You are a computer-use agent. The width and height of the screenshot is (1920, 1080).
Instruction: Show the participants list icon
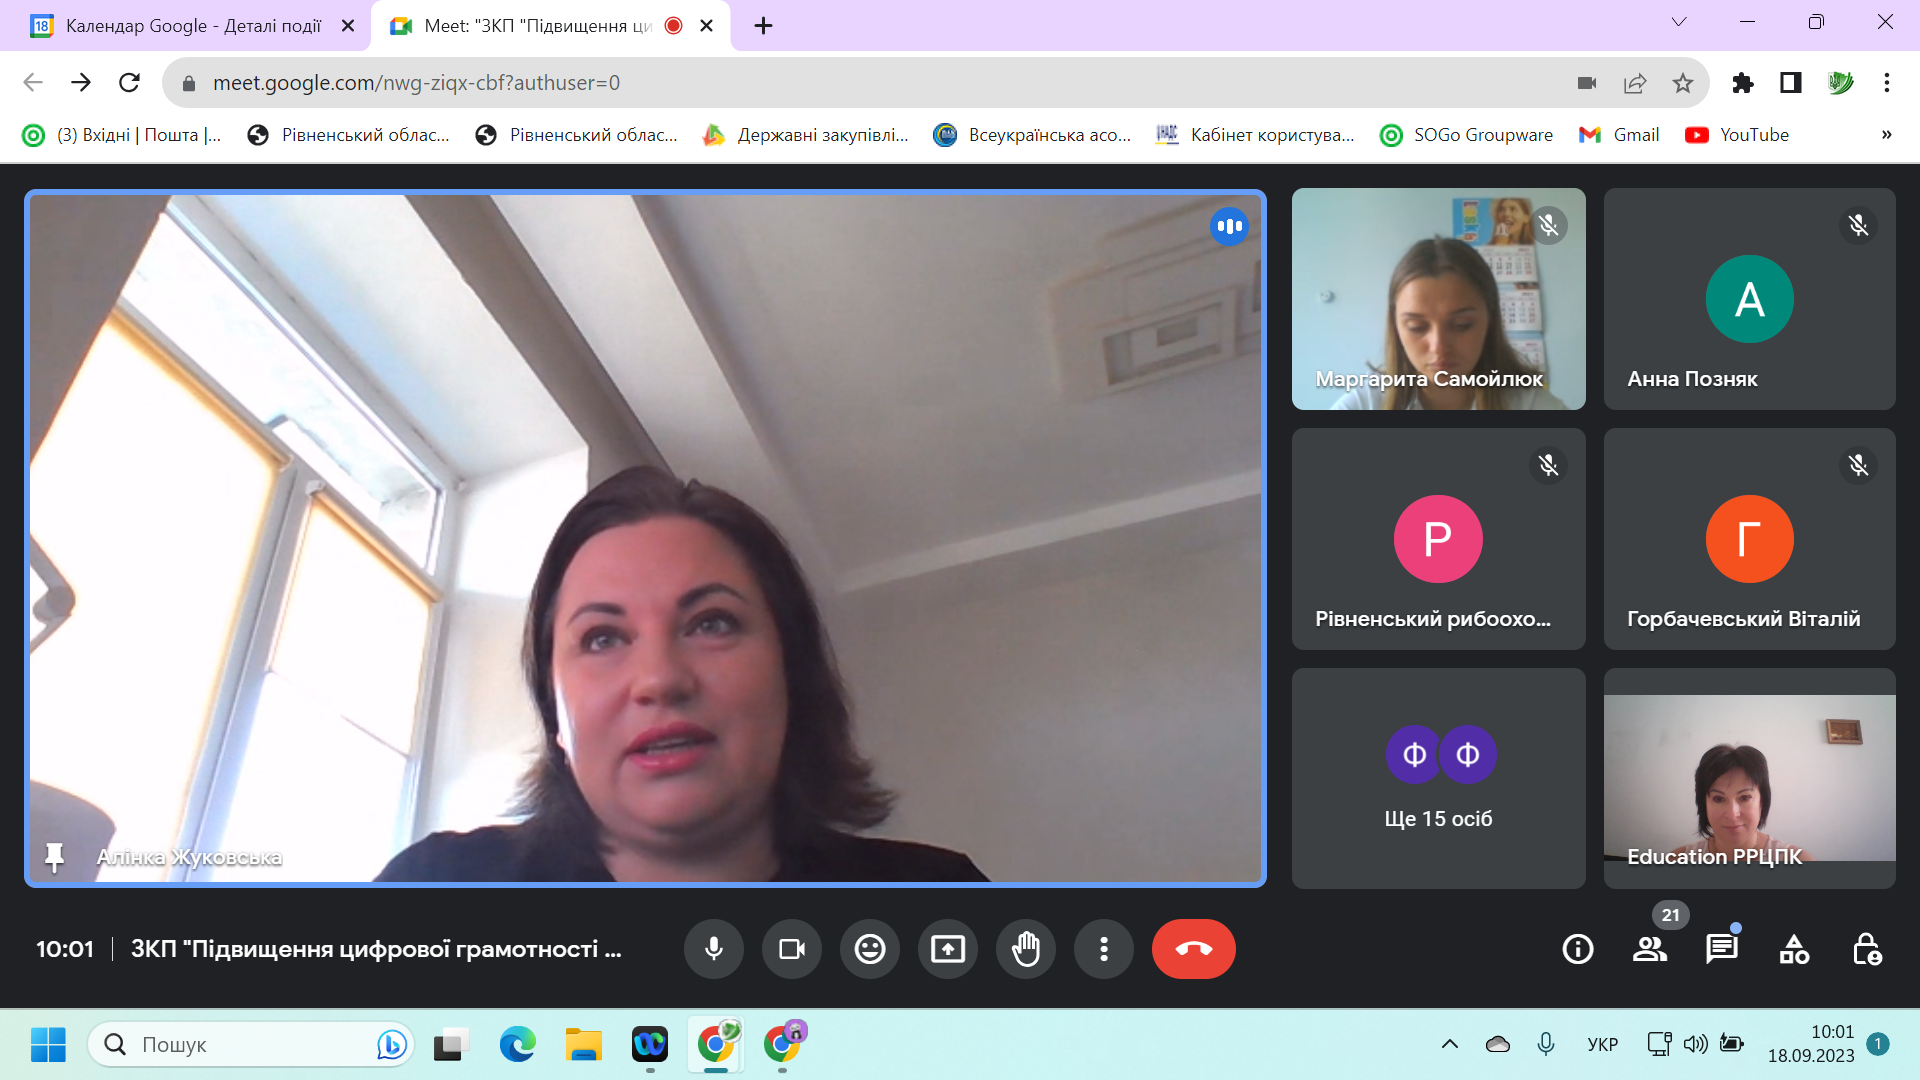tap(1649, 949)
